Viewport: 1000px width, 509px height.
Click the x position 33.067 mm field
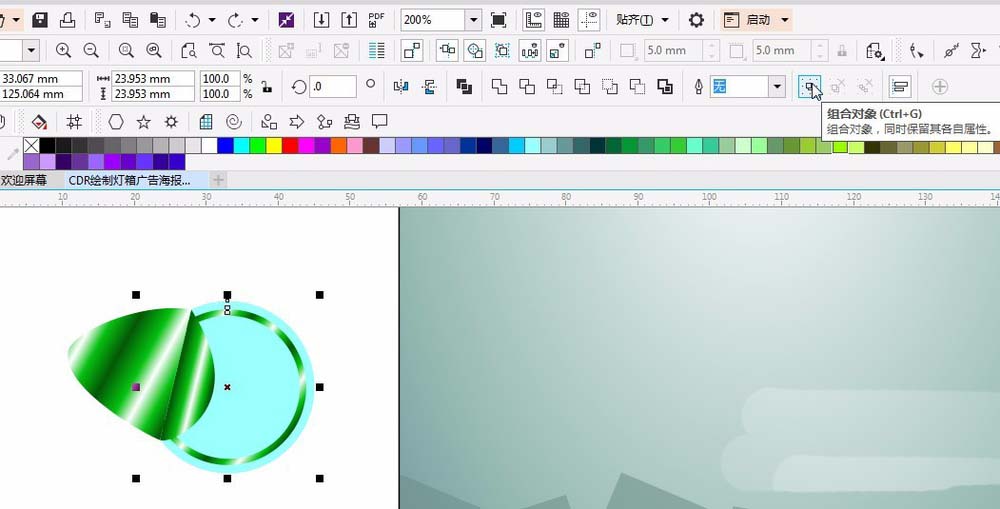tap(41, 78)
